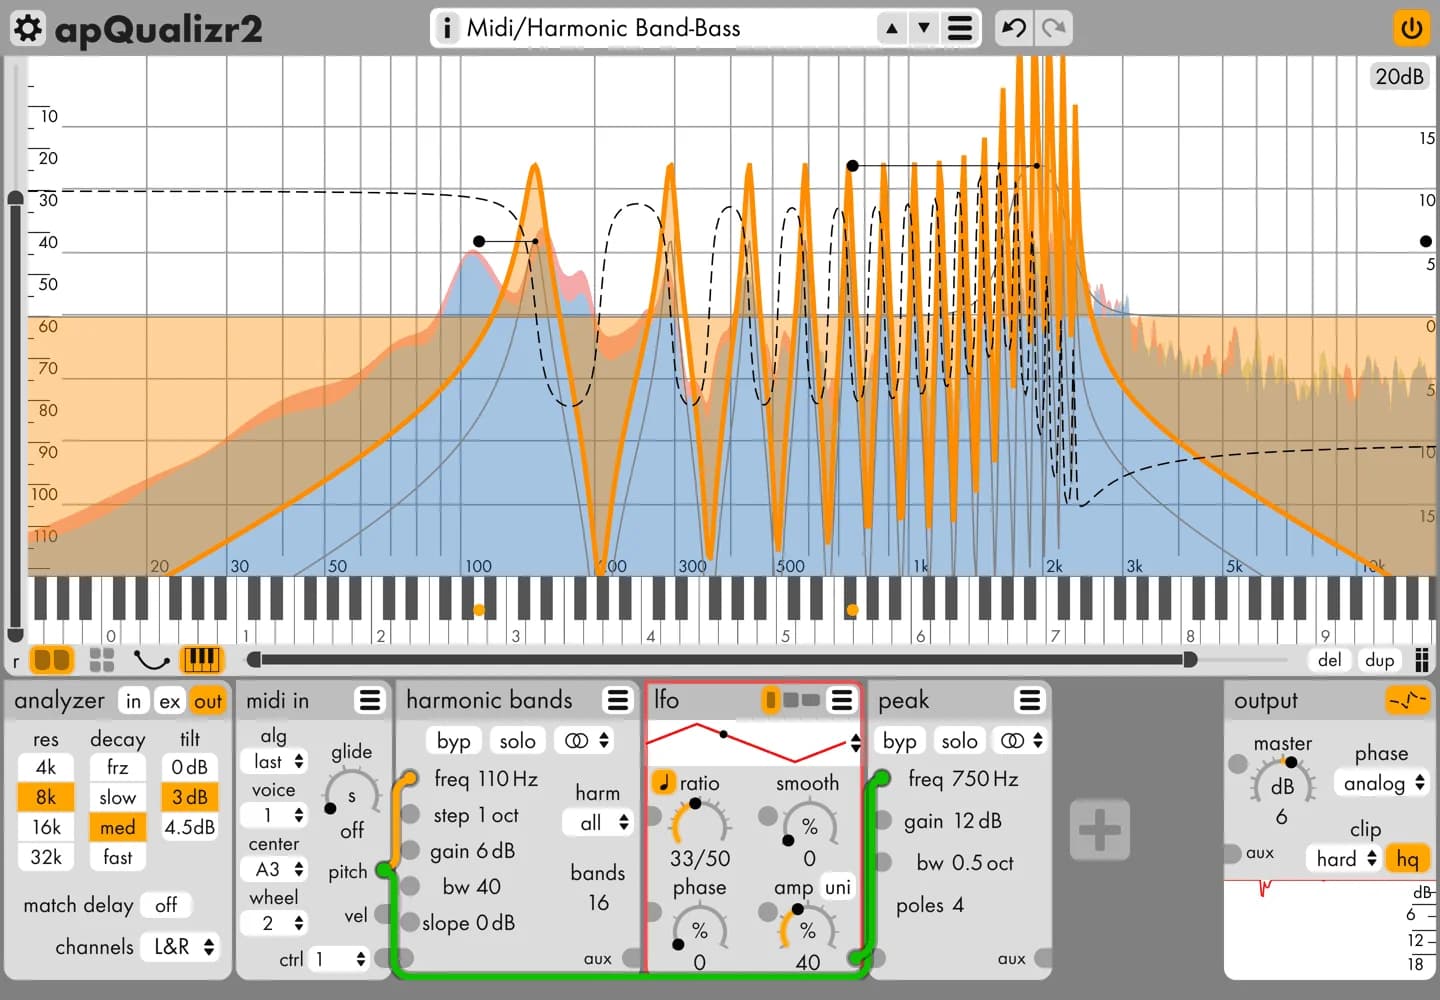Open the harmonic bands module menu
Screen dimensions: 1440x1000
click(618, 700)
